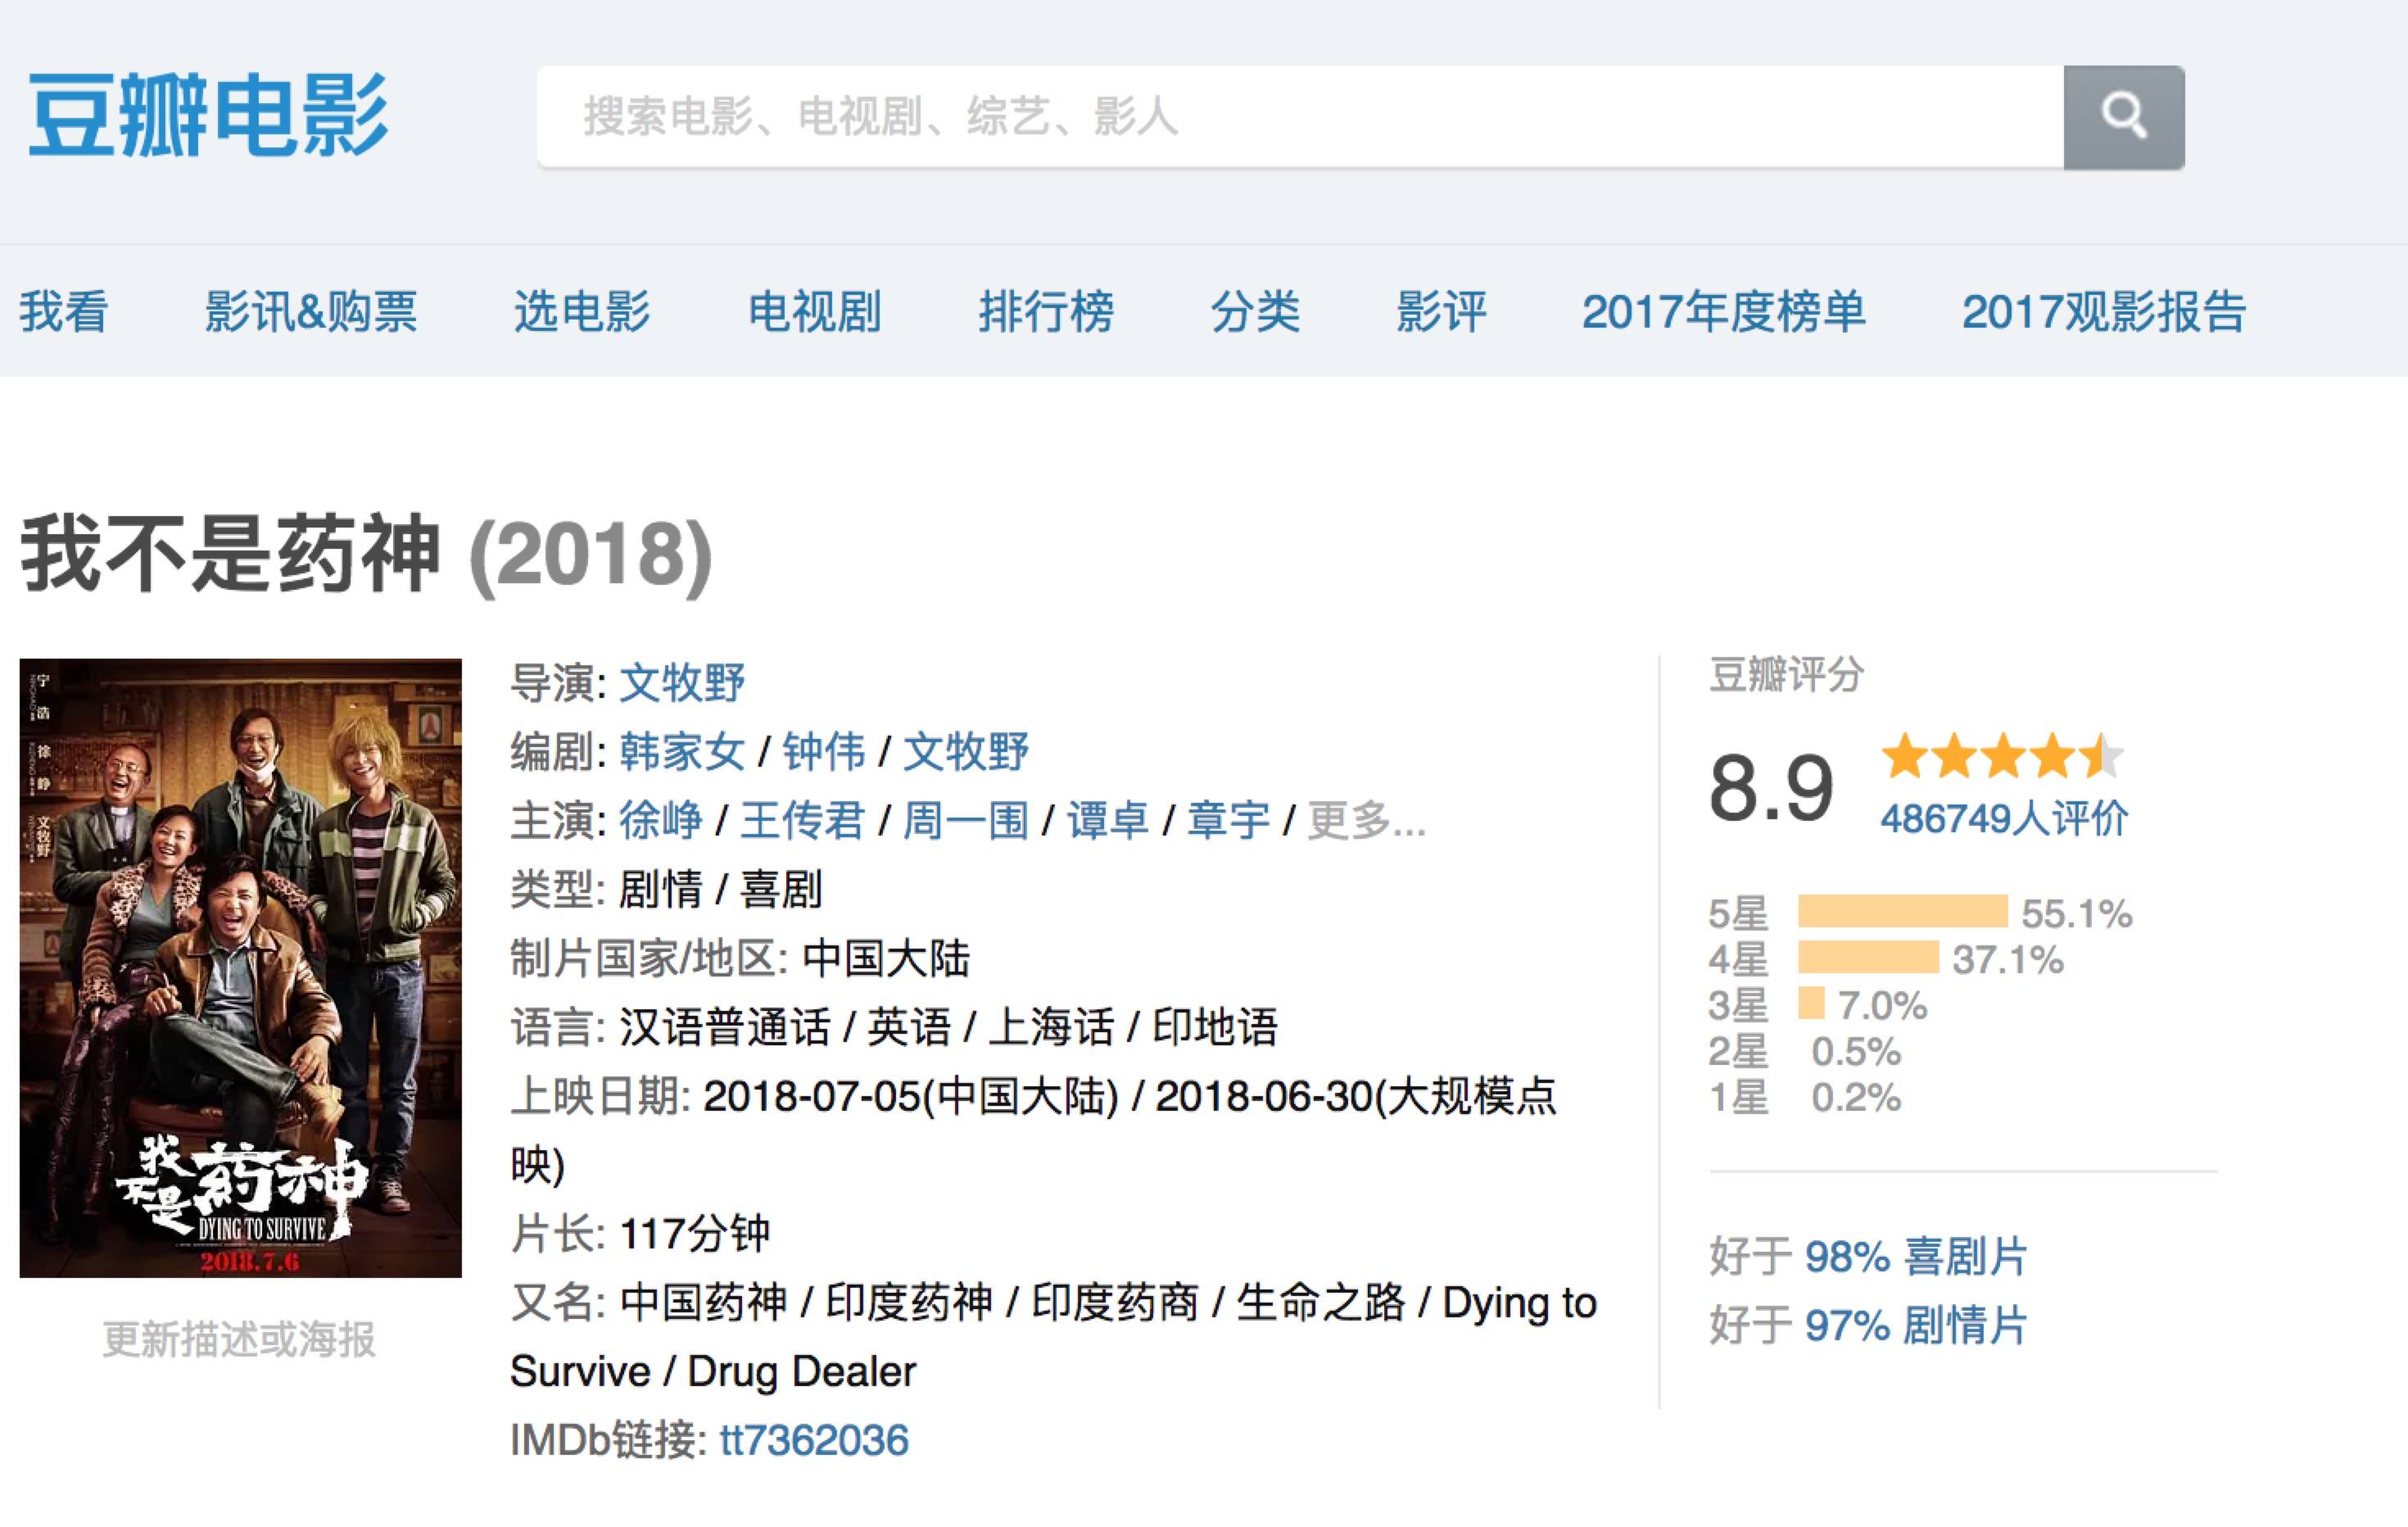Open the 影讯&购票 menu item

(x=310, y=311)
